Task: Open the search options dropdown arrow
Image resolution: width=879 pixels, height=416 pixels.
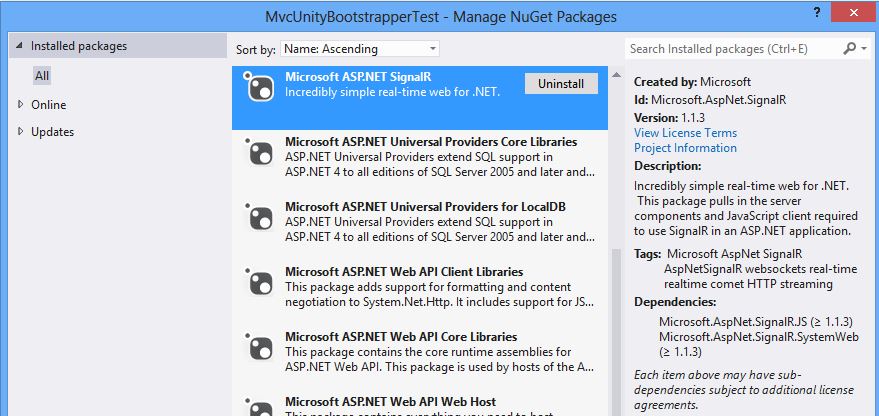Action: 863,48
